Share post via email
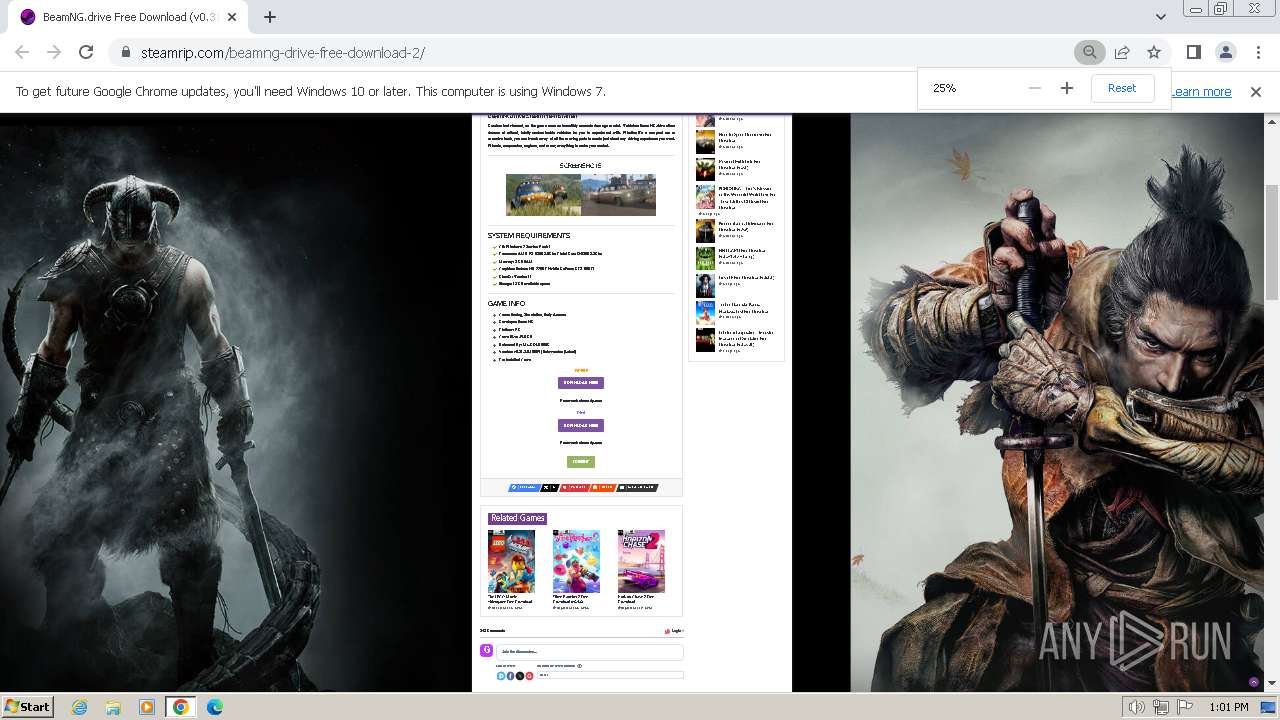Viewport: 1280px width, 720px height. [637, 488]
